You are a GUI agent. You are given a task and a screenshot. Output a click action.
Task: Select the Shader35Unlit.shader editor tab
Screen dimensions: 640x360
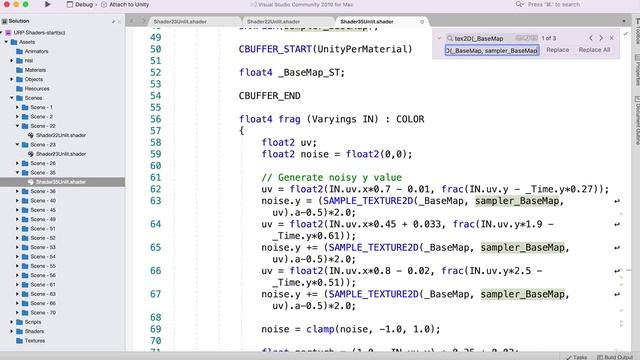point(367,22)
